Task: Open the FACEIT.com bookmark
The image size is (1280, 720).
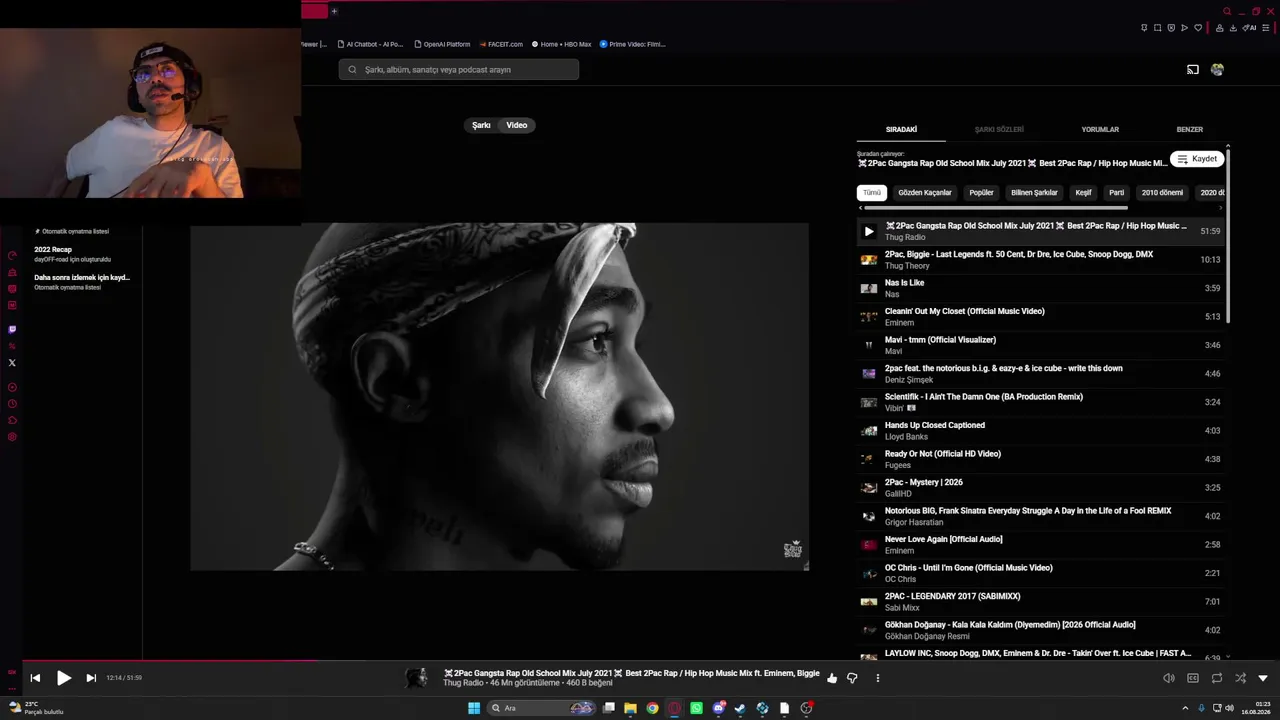Action: [501, 44]
